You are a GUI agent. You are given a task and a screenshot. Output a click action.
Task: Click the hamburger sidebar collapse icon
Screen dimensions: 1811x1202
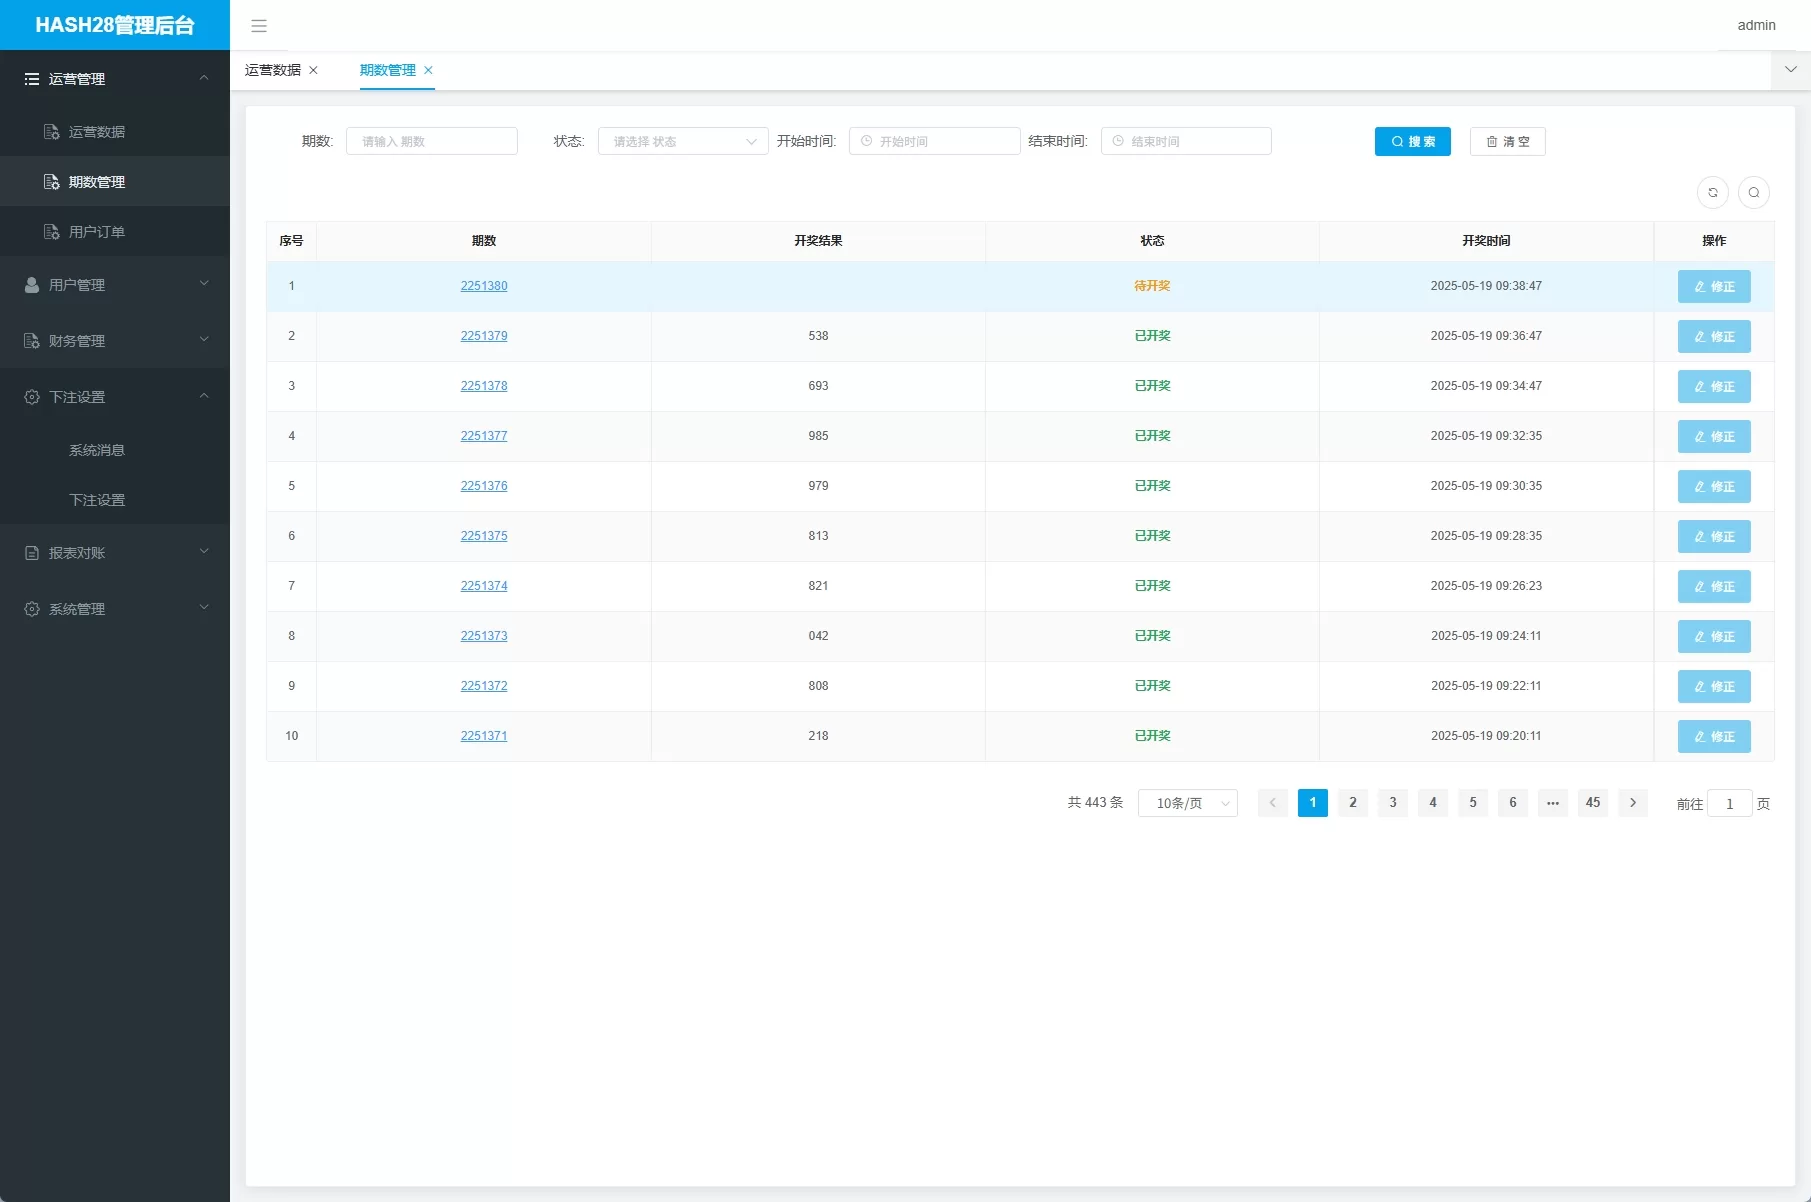coord(259,26)
